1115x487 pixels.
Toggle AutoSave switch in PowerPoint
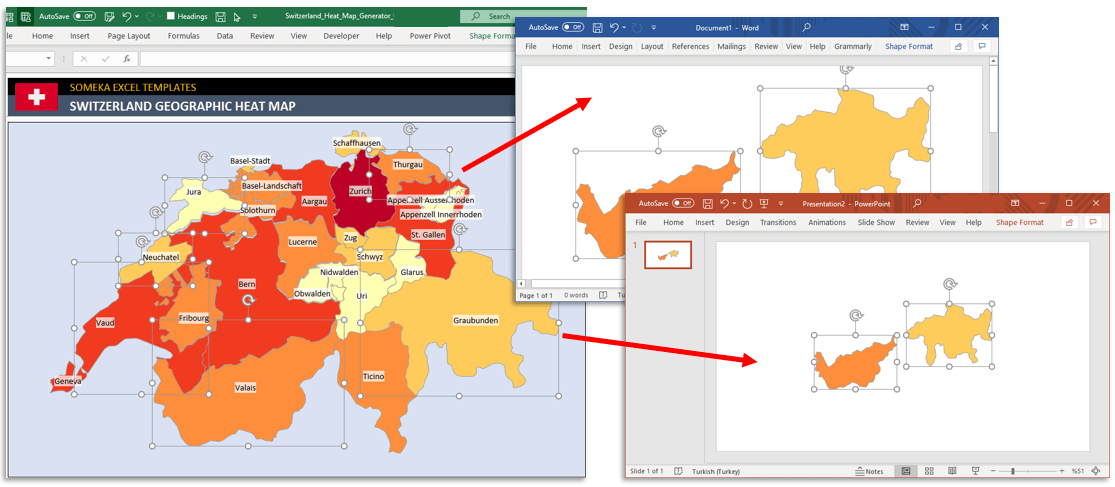[683, 203]
